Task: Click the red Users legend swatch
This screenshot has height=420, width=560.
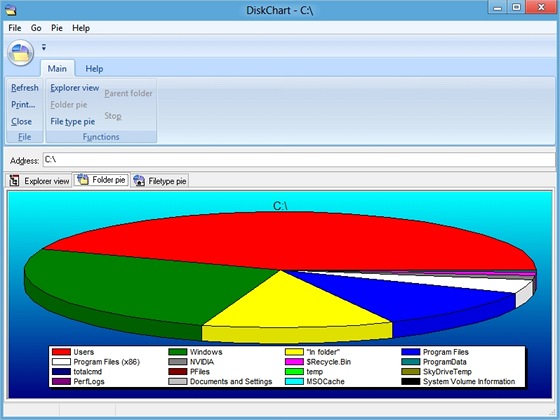Action: click(61, 352)
